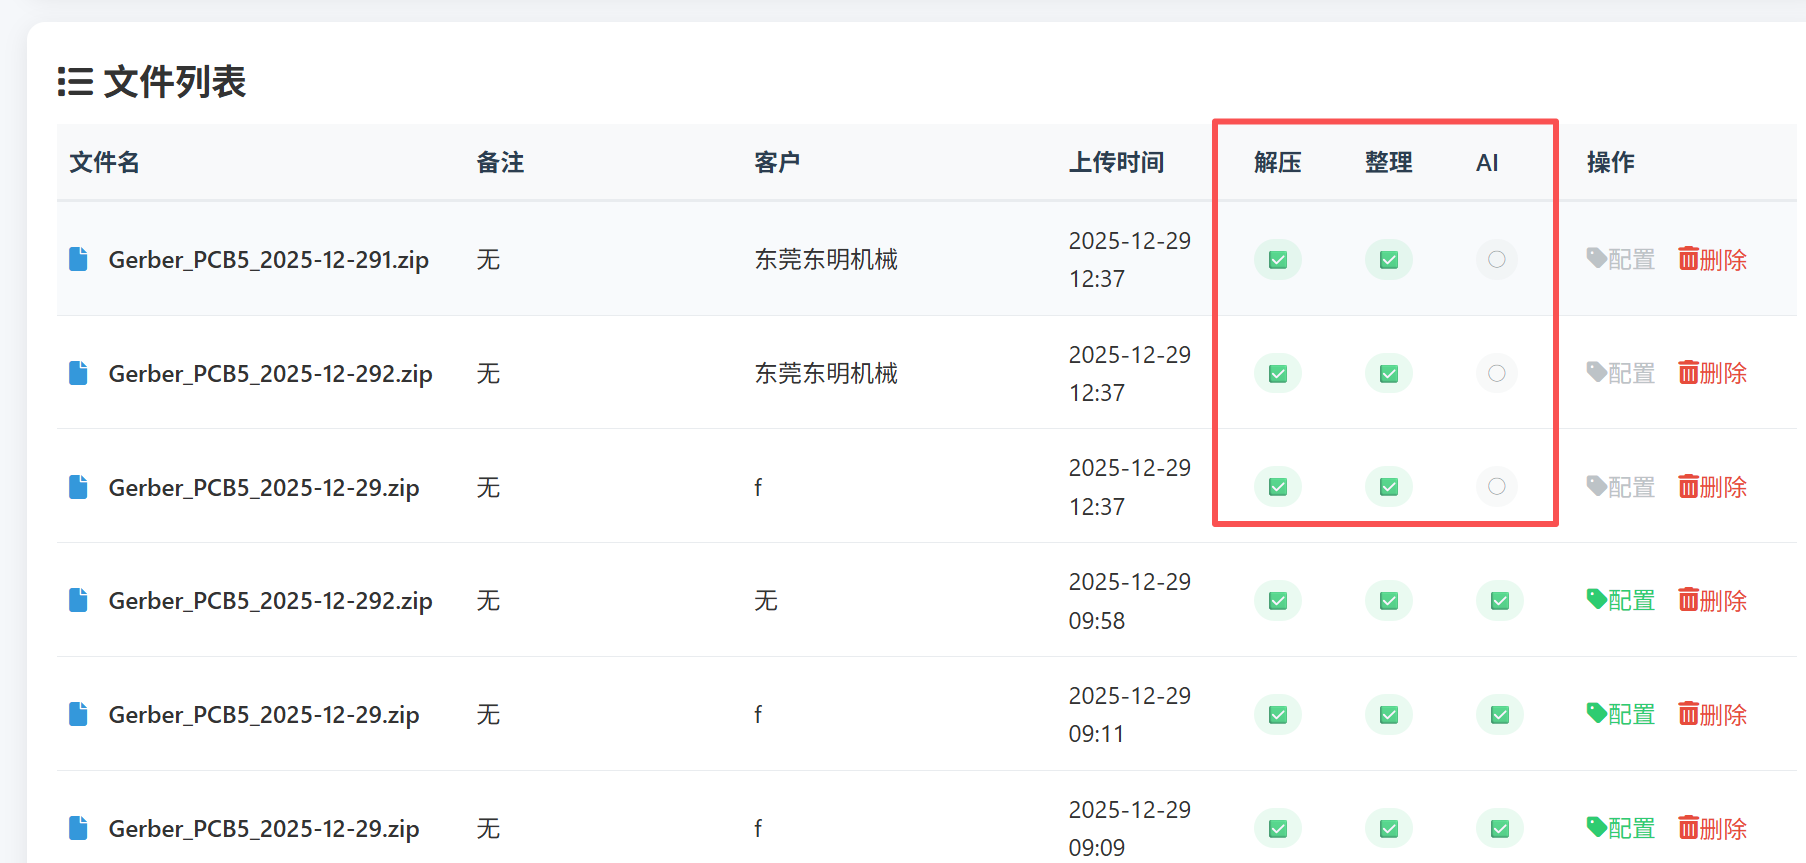This screenshot has width=1806, height=863.
Task: Click the 解压 column header
Action: pyautogui.click(x=1278, y=162)
